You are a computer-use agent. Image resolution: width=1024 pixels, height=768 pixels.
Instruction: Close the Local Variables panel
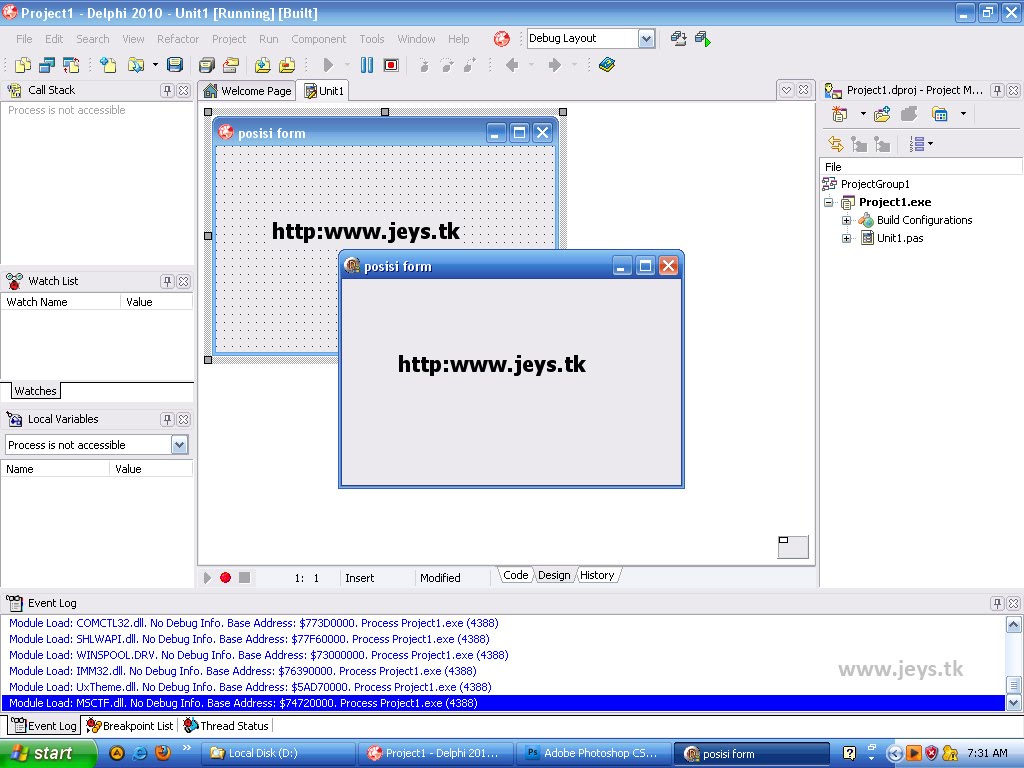pos(184,419)
